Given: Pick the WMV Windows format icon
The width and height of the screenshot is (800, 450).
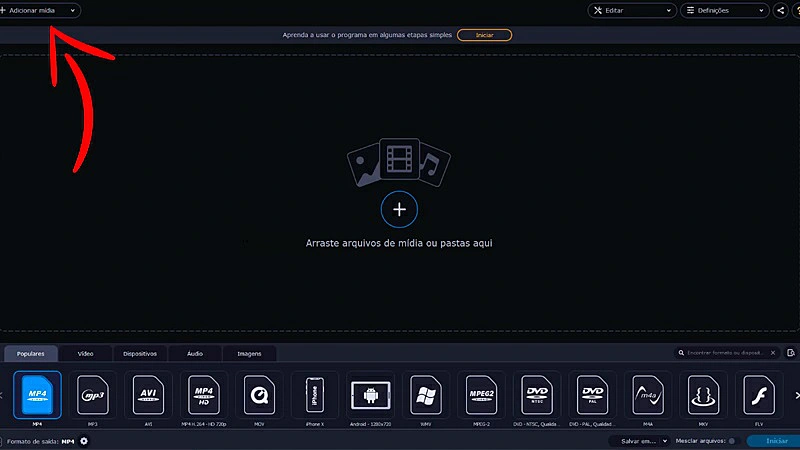Looking at the screenshot, I should click(x=426, y=395).
